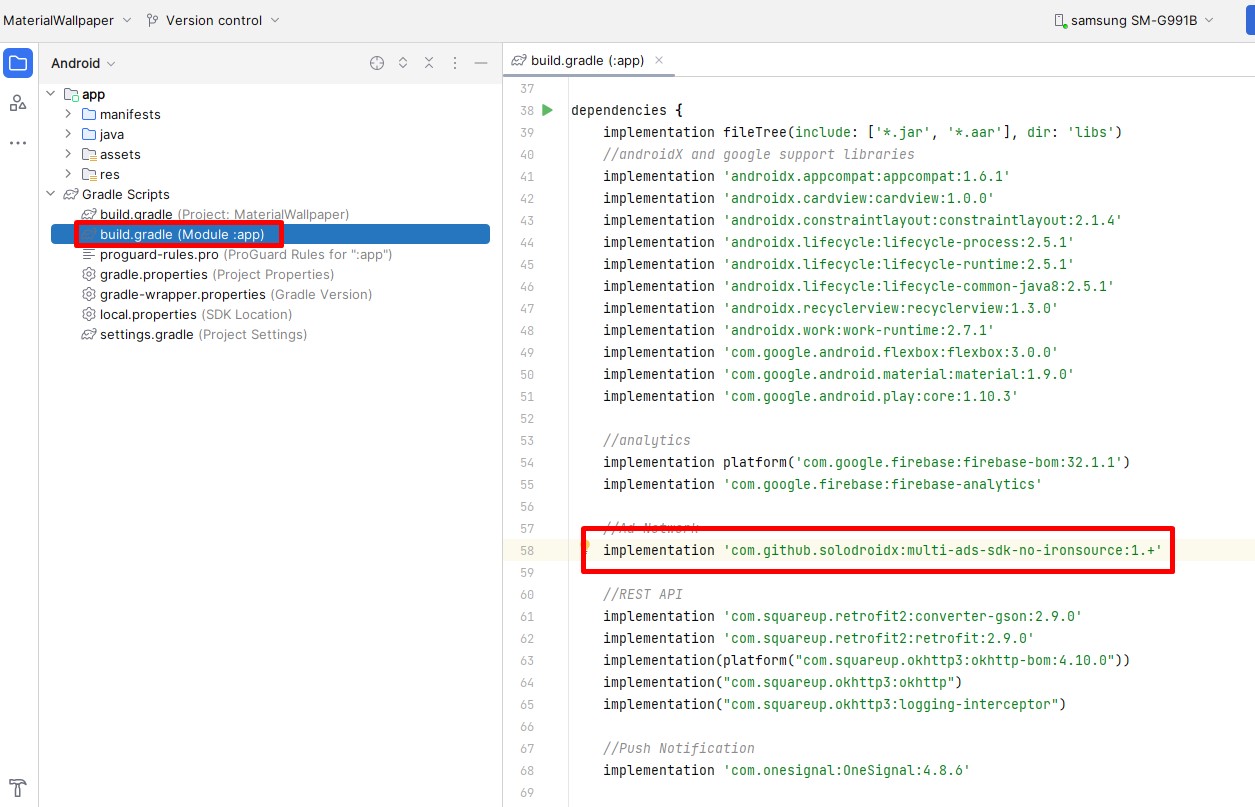This screenshot has height=807, width=1255.
Task: Select build.gradle (Module :app) file
Action: (270, 234)
